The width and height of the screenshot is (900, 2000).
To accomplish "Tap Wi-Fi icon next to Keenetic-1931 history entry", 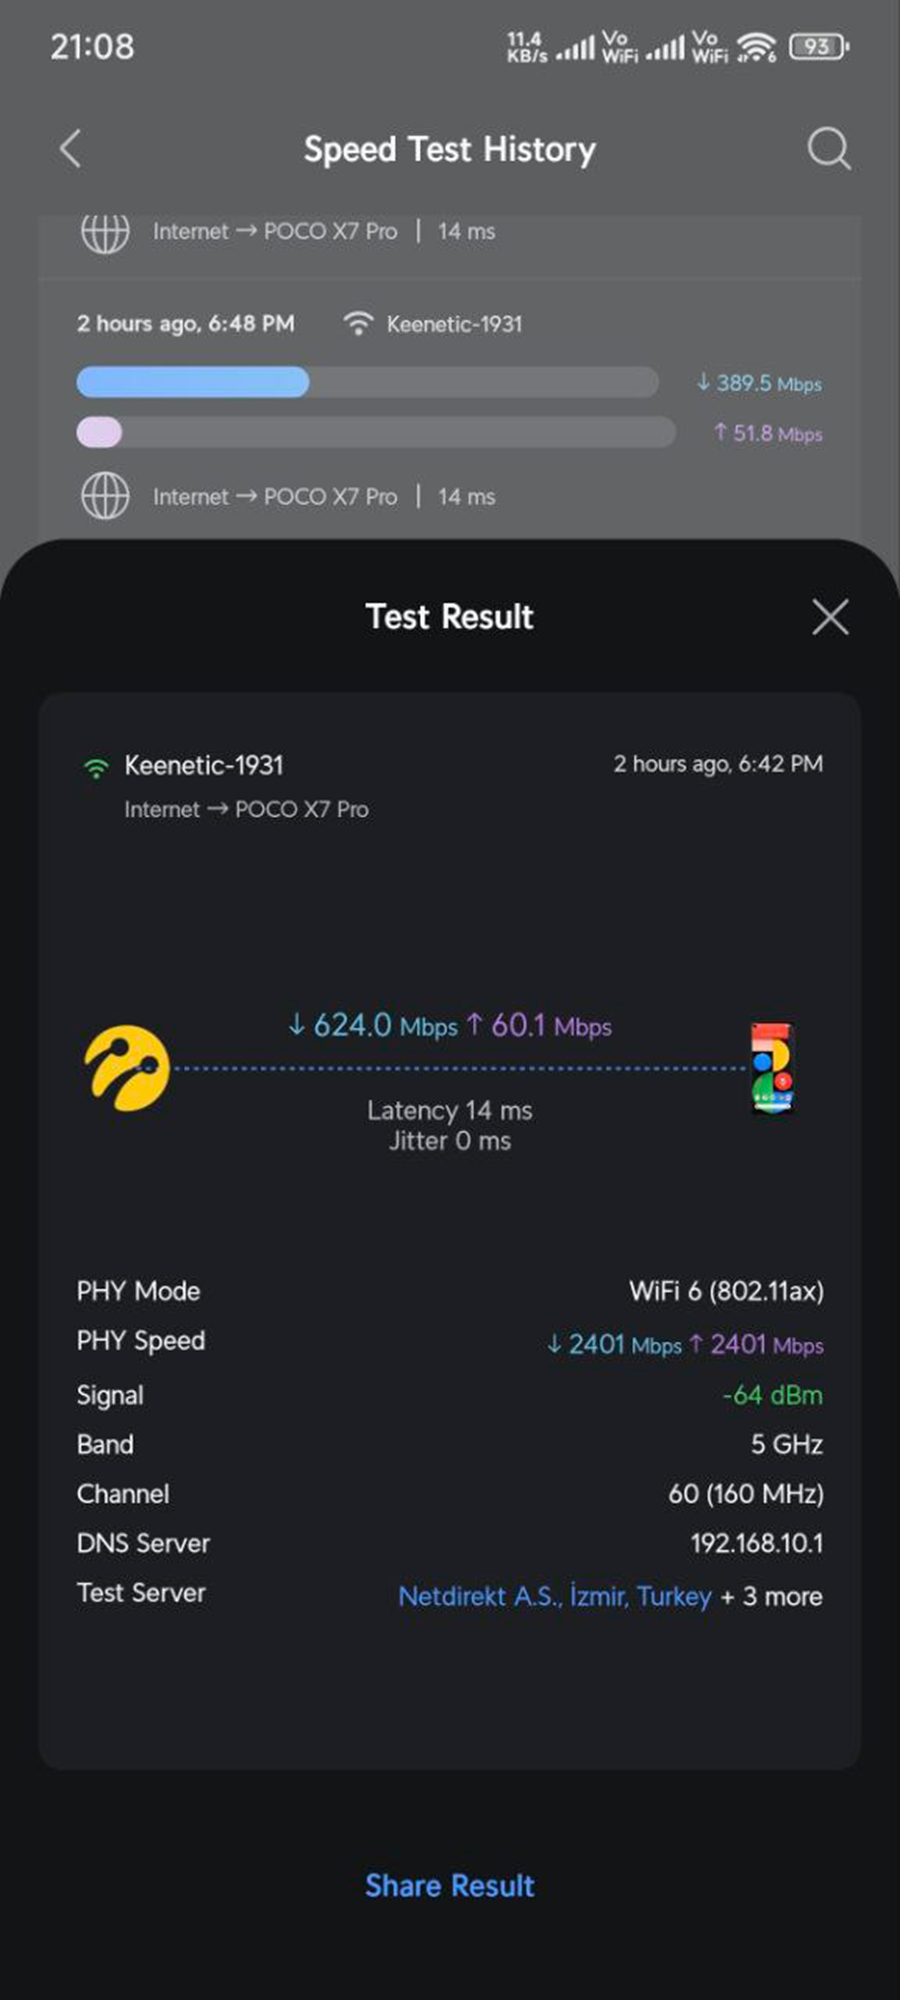I will point(357,324).
